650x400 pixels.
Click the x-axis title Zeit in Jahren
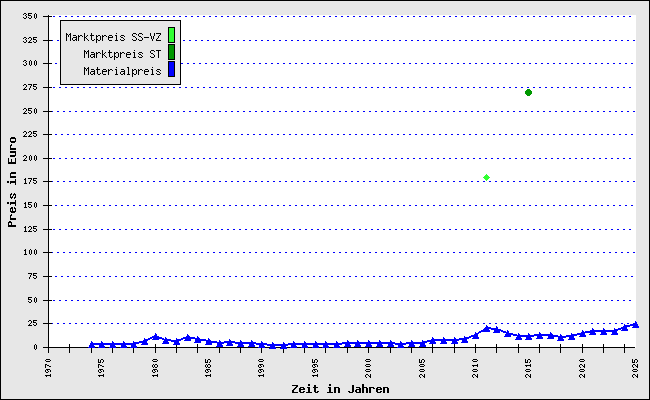tap(340, 389)
